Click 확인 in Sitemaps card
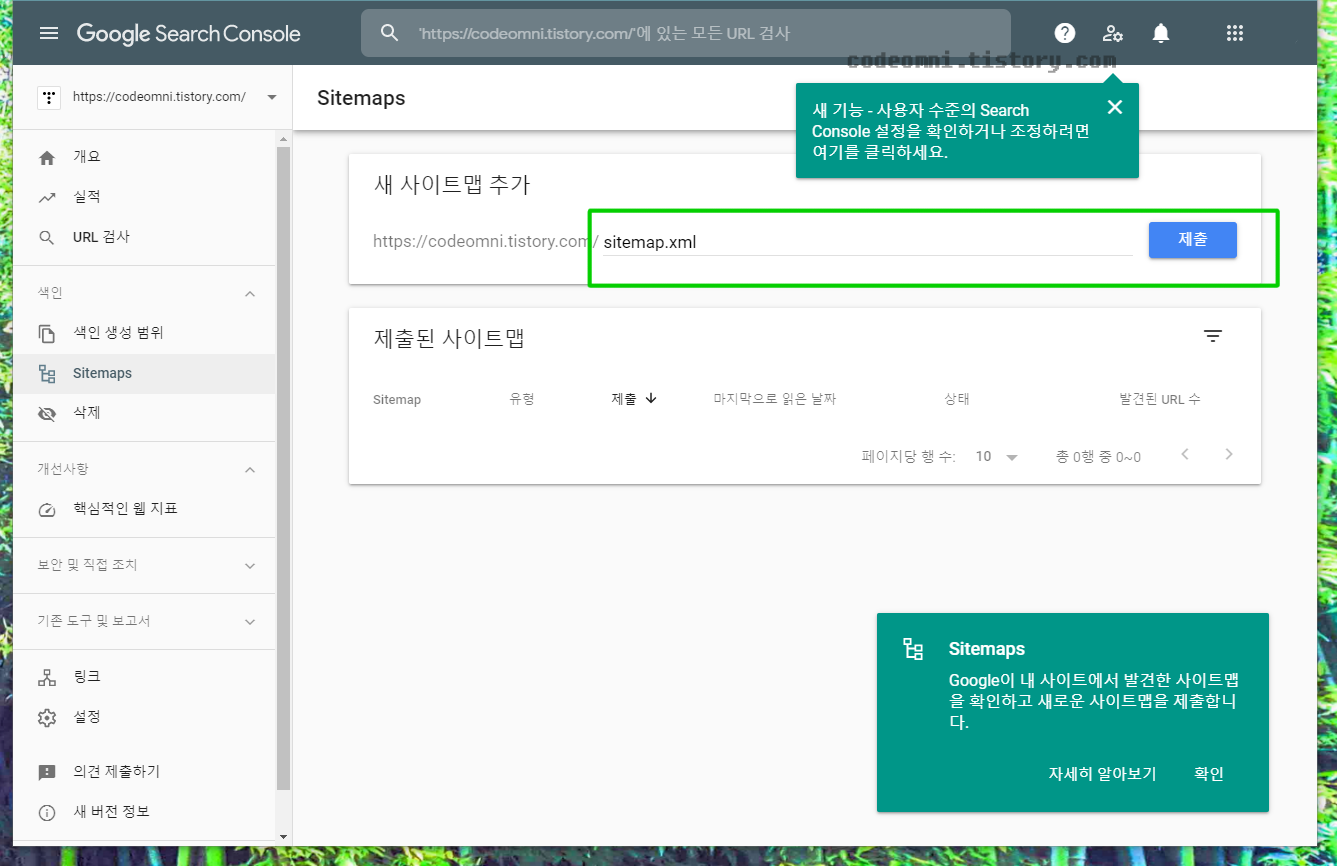 click(x=1209, y=774)
